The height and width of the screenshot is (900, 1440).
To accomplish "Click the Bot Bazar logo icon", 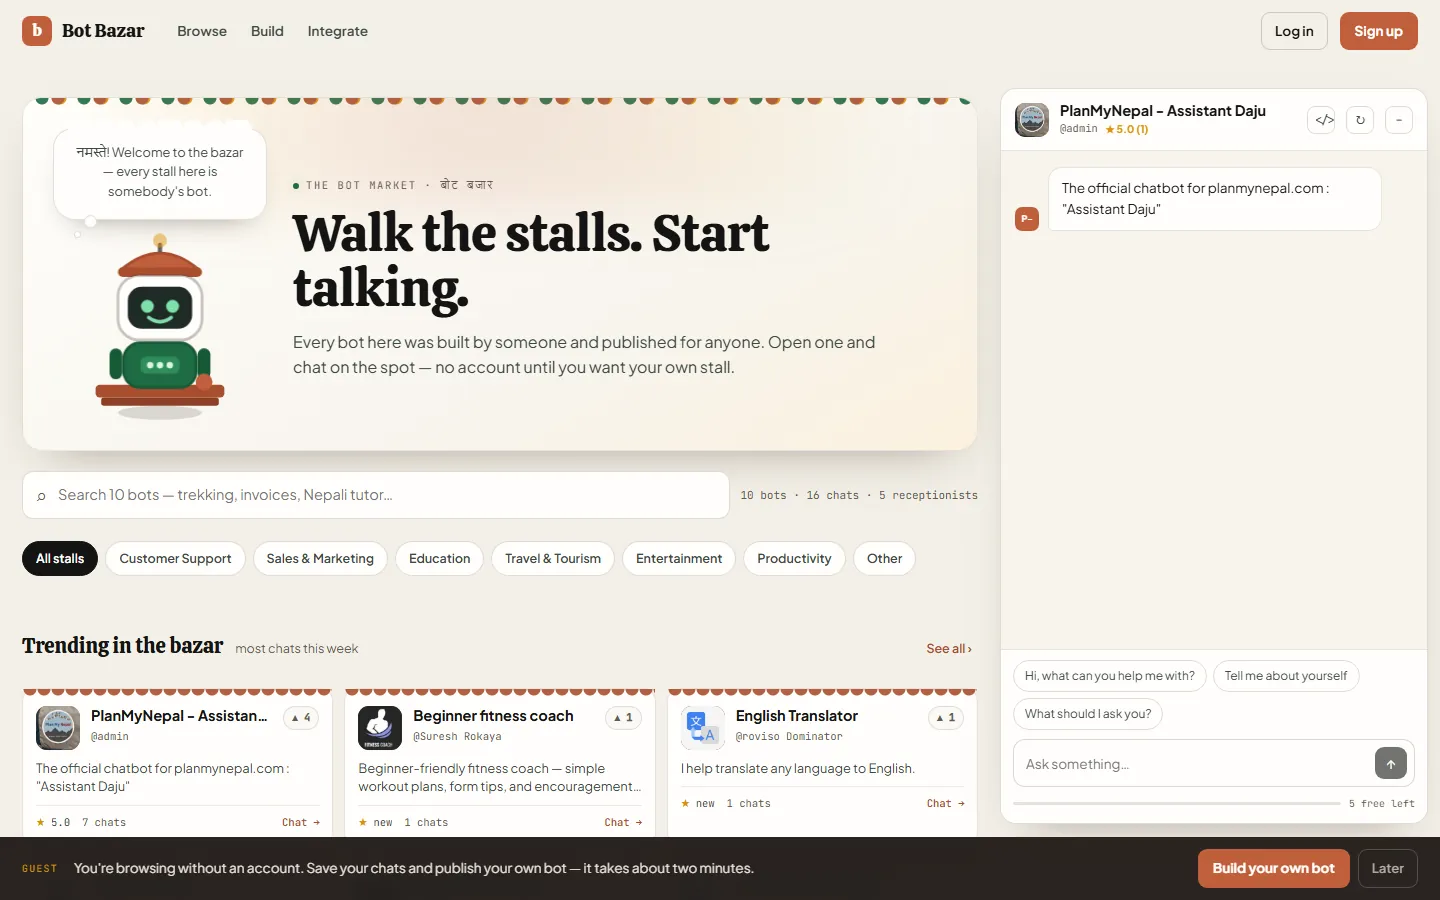I will (37, 31).
